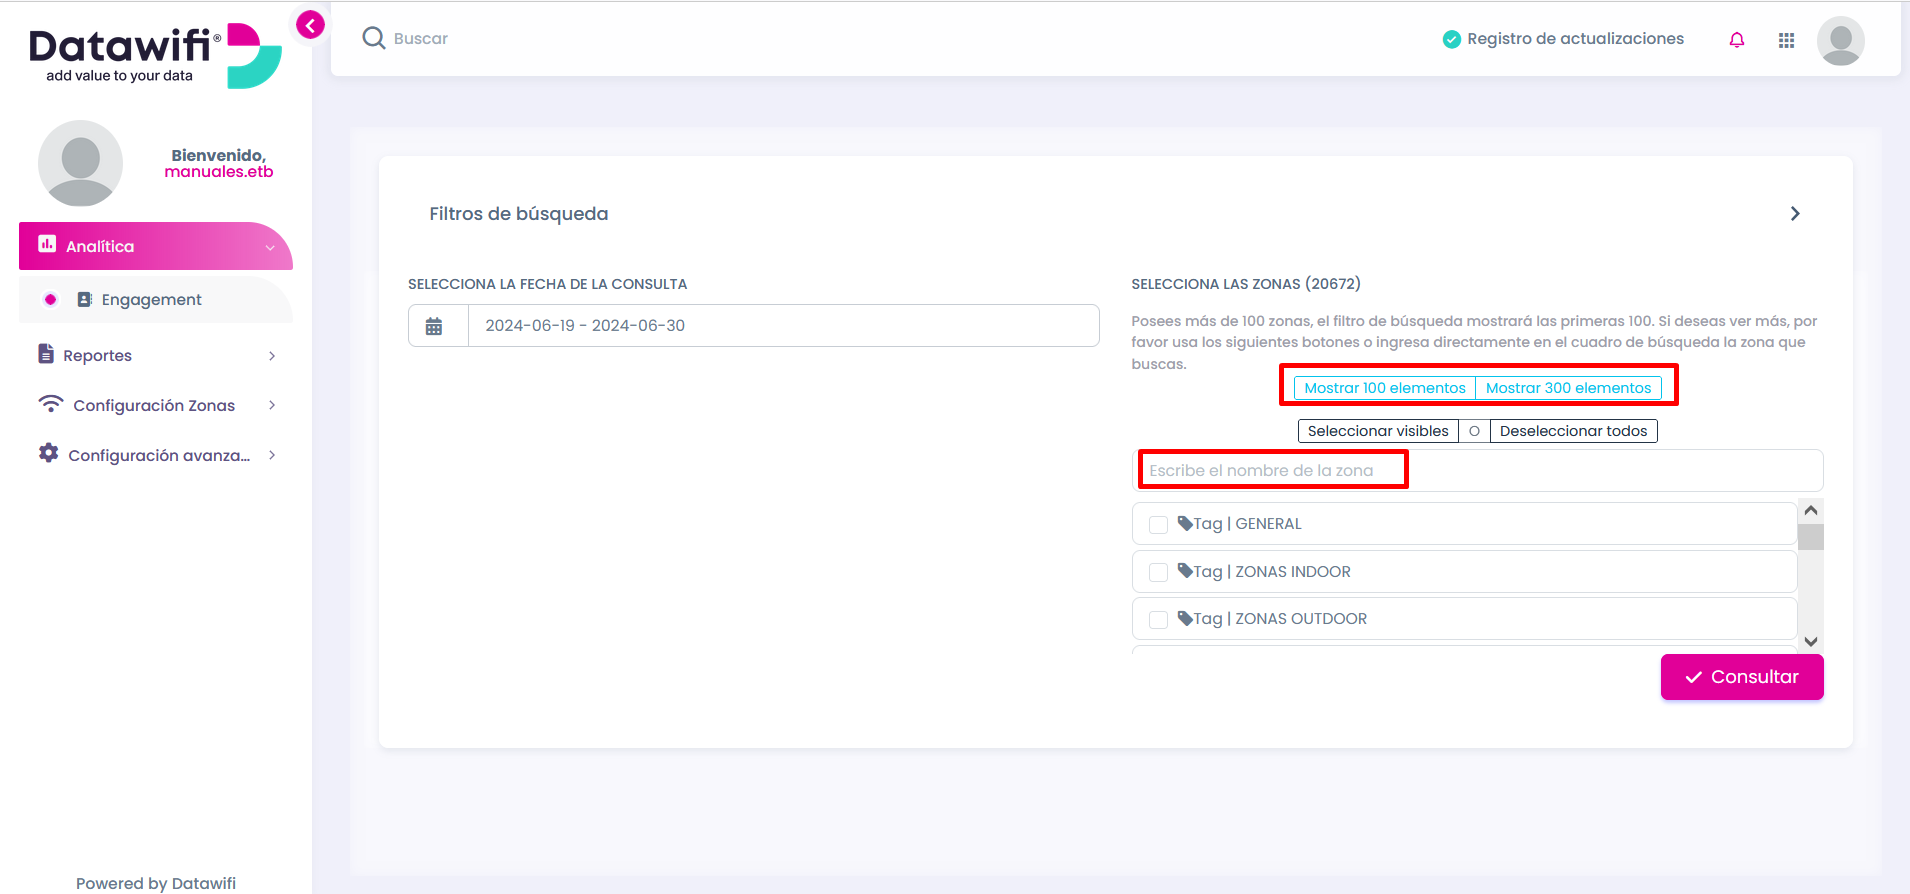Check the Tag ZONAS OUTDOOR checkbox
1910x894 pixels.
pyautogui.click(x=1158, y=620)
